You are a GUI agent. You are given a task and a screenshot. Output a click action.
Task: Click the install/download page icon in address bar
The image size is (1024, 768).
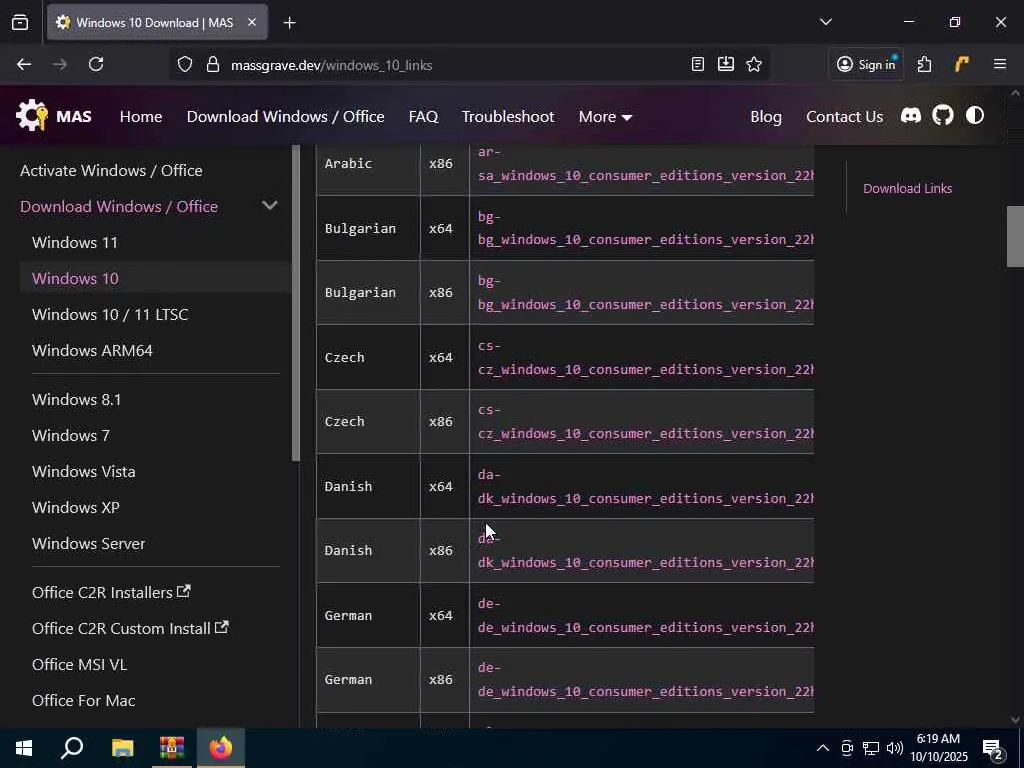point(726,64)
